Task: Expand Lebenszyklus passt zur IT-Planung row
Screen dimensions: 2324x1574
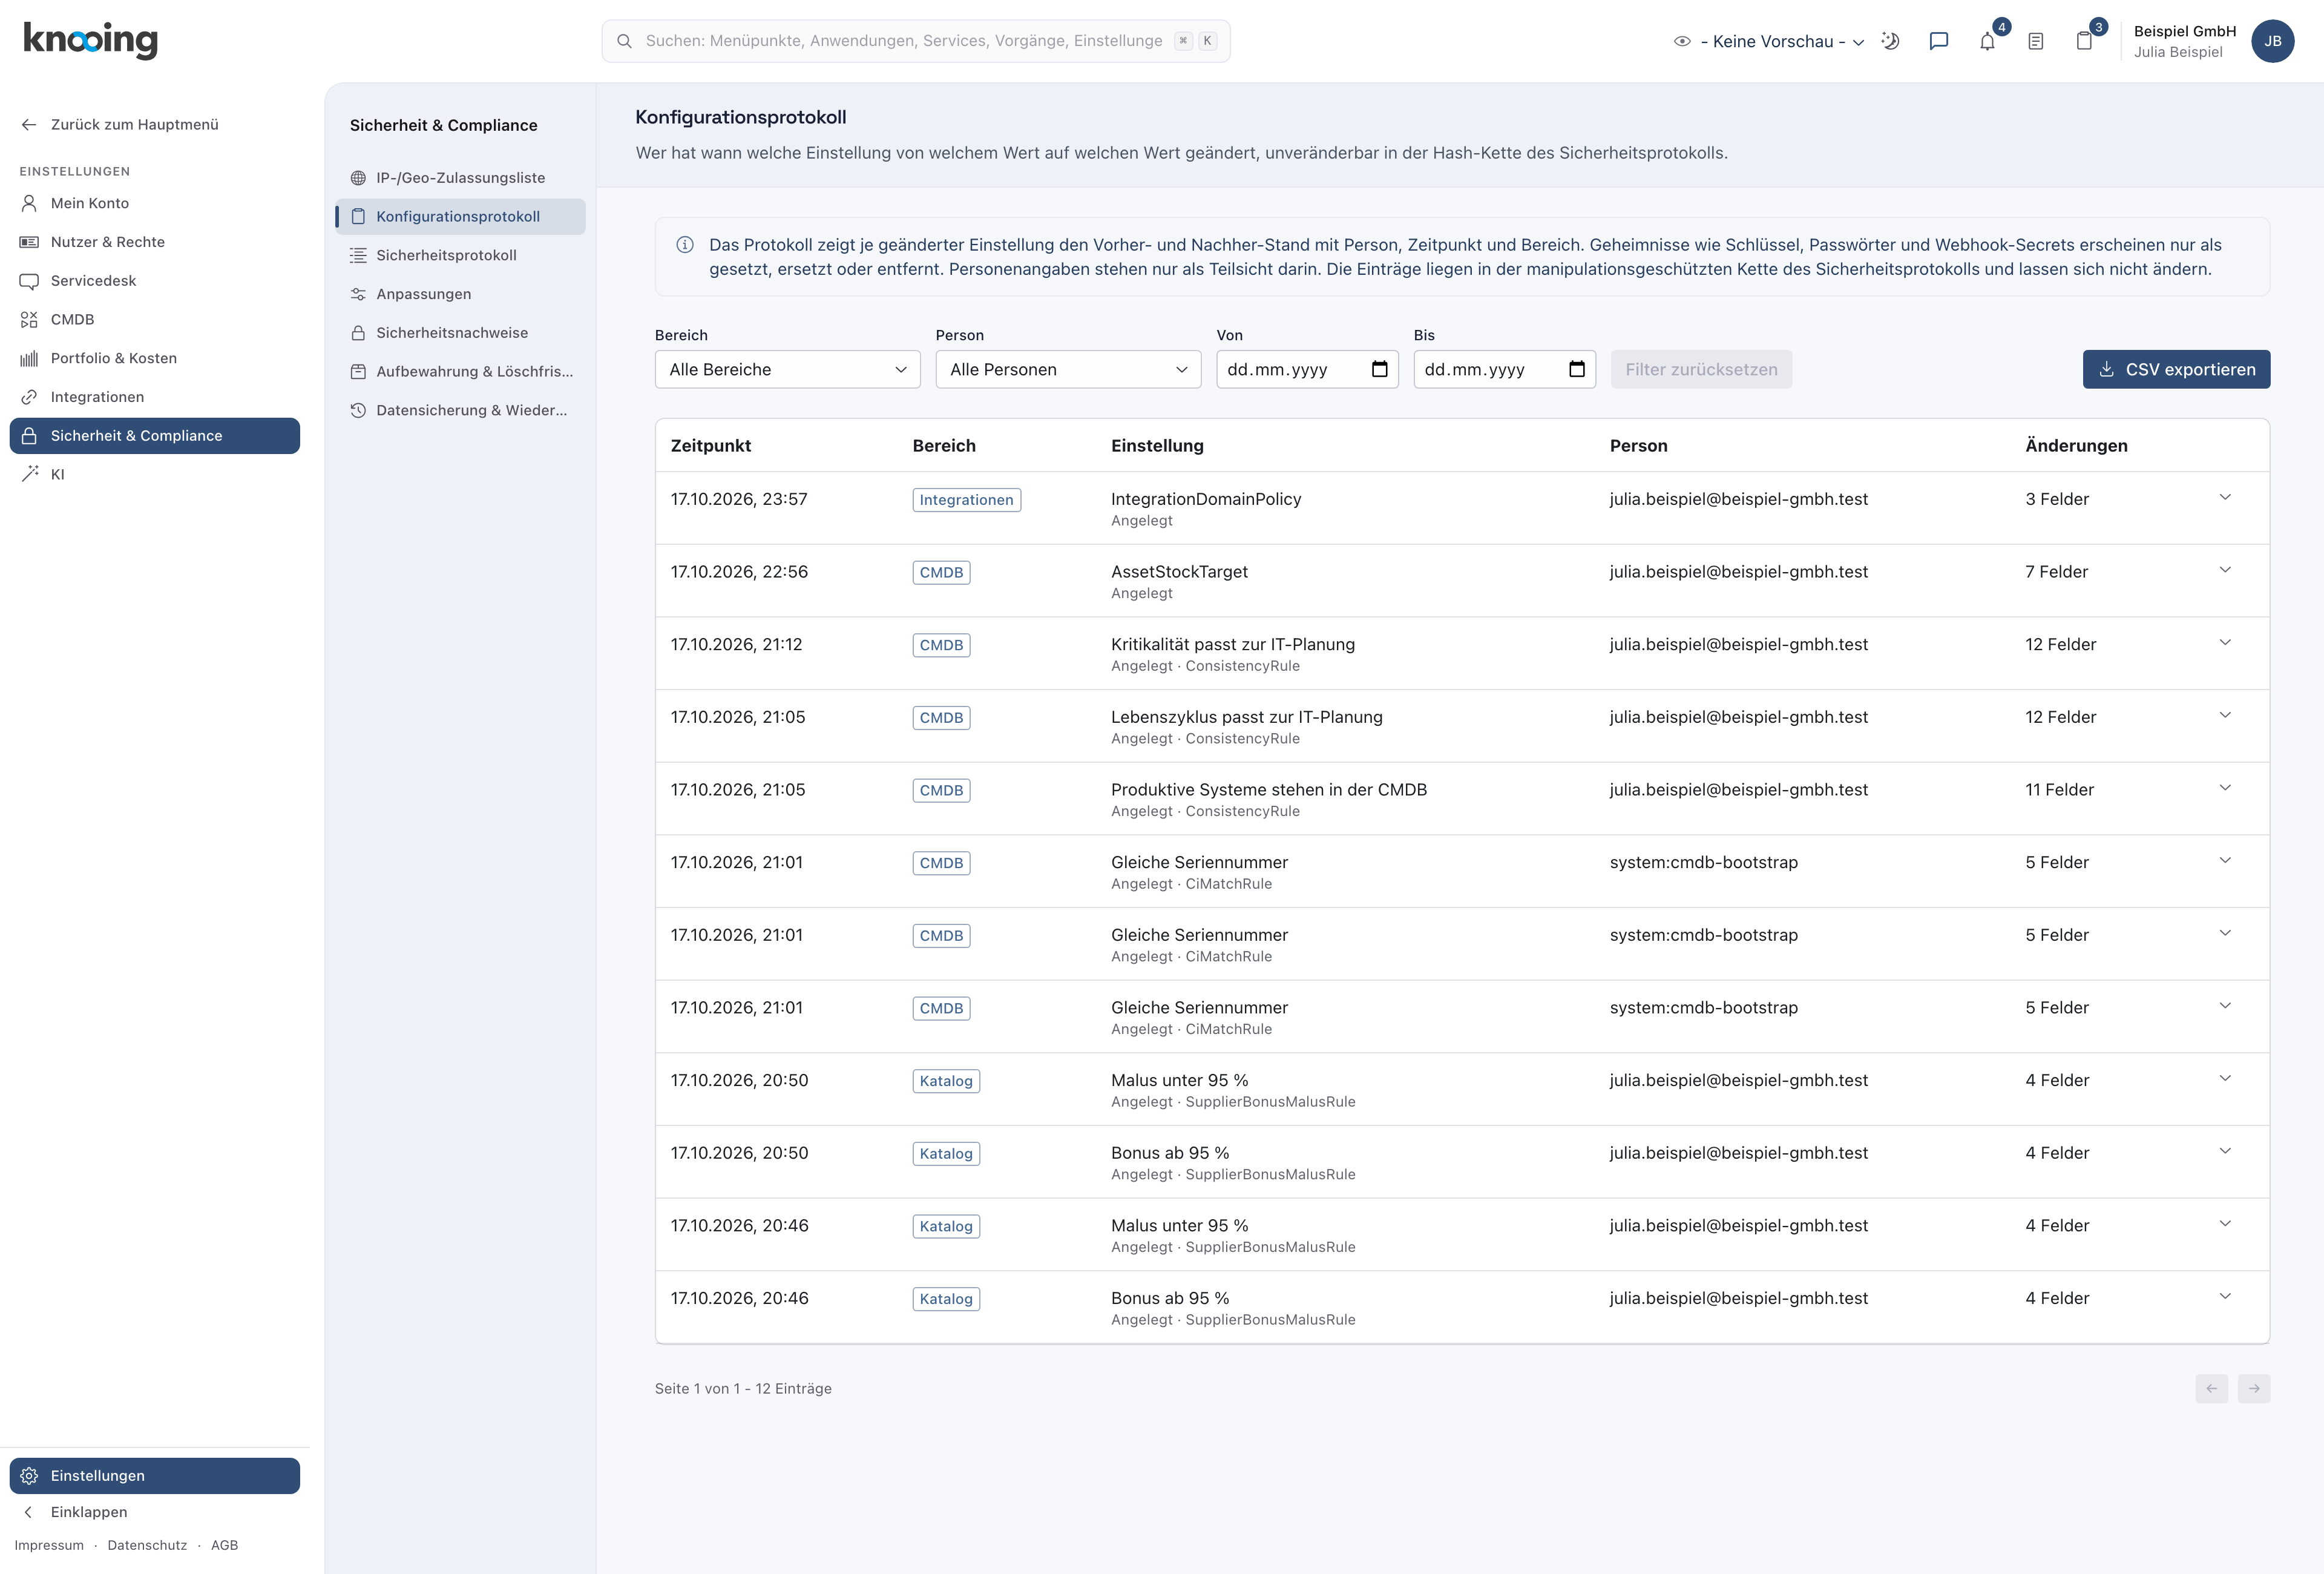Action: tap(2224, 715)
